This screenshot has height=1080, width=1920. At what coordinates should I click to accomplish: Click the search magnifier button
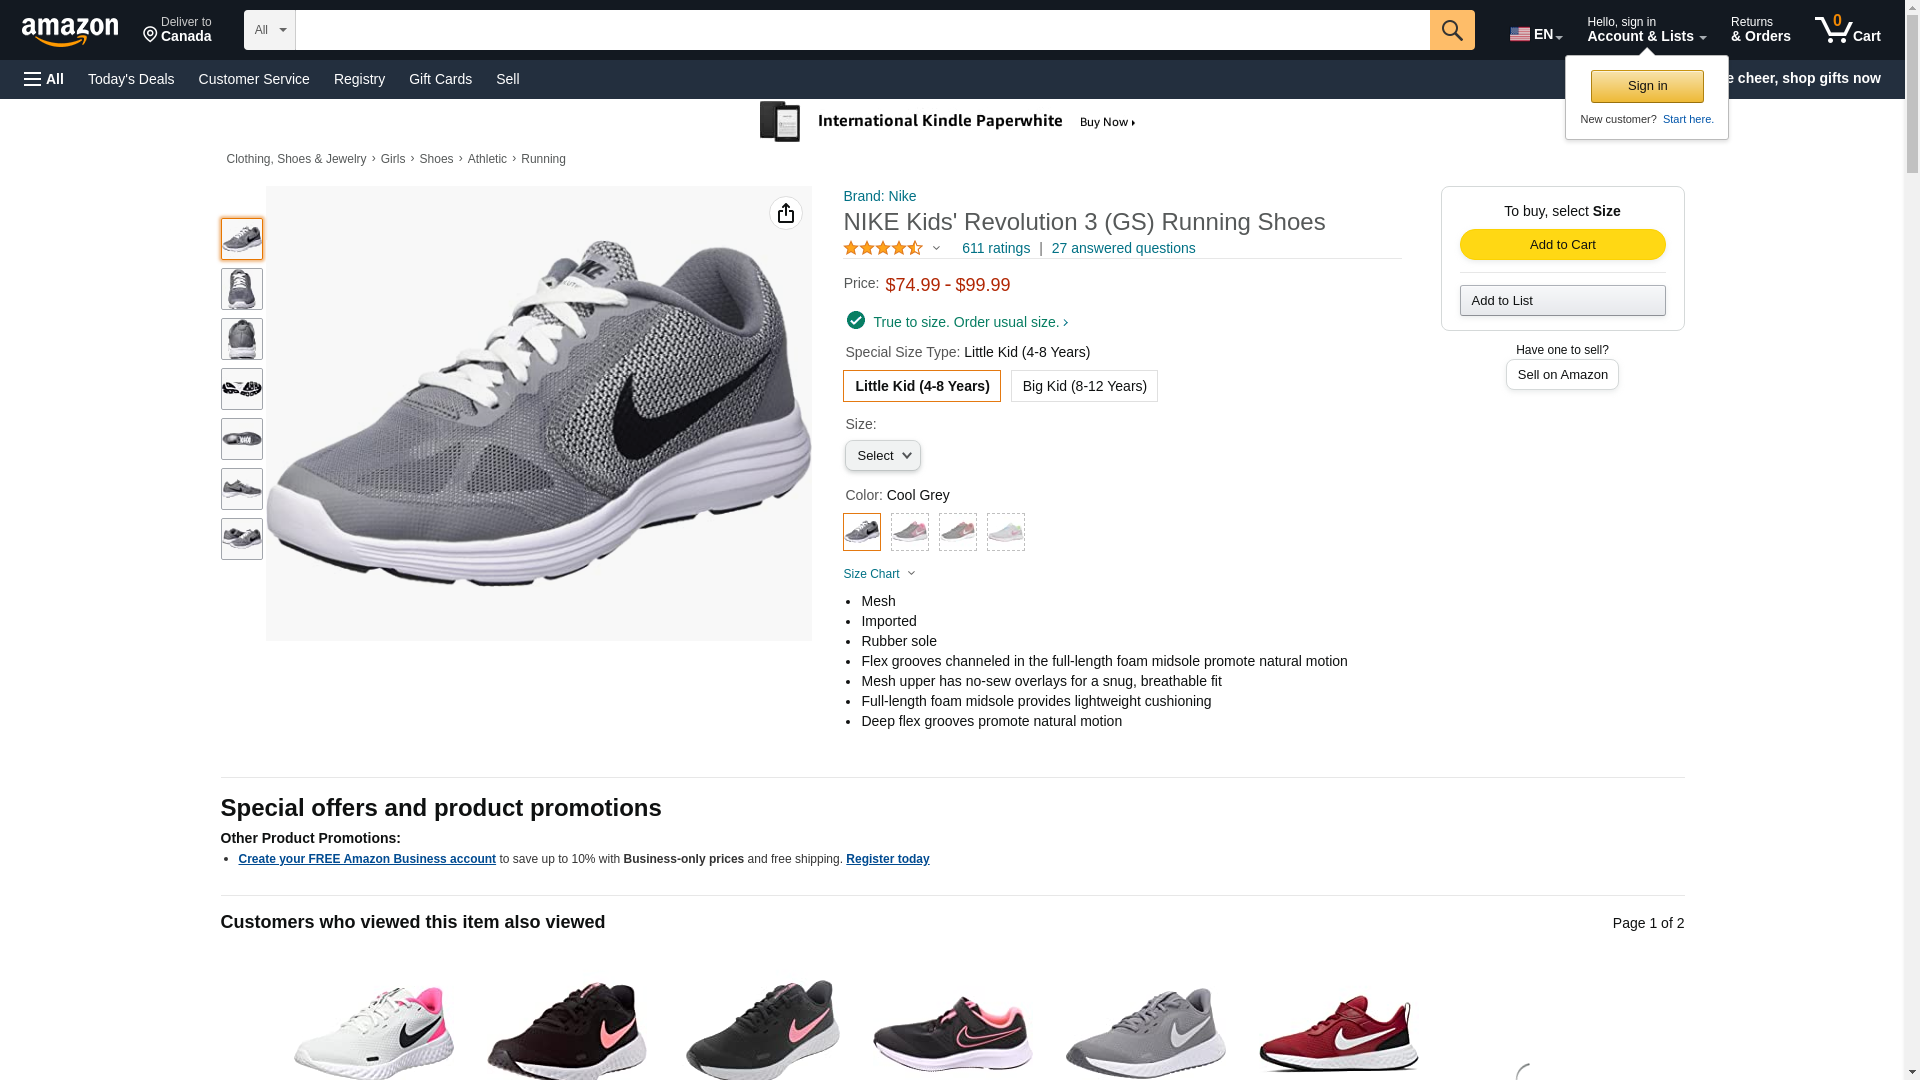(1452, 30)
